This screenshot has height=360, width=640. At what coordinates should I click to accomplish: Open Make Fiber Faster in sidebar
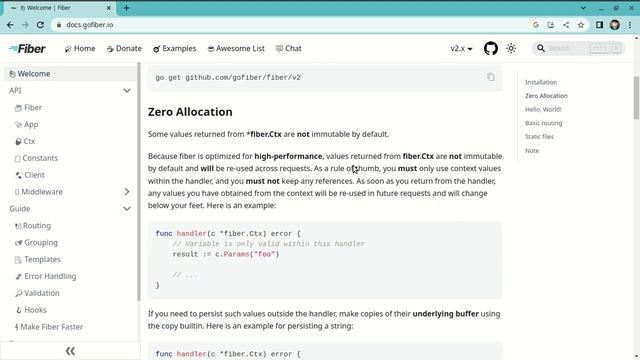coord(49,327)
